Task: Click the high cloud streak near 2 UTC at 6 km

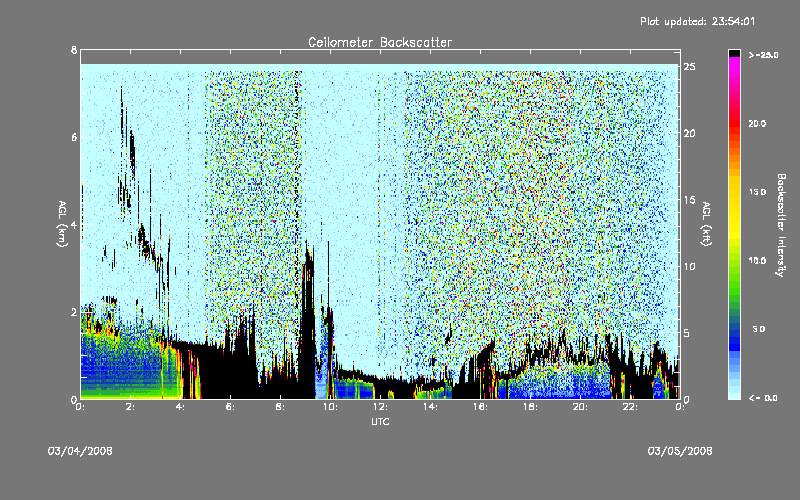Action: point(132,151)
